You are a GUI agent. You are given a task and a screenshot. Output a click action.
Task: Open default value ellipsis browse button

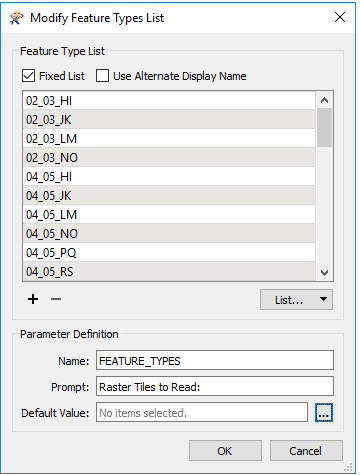coord(324,413)
